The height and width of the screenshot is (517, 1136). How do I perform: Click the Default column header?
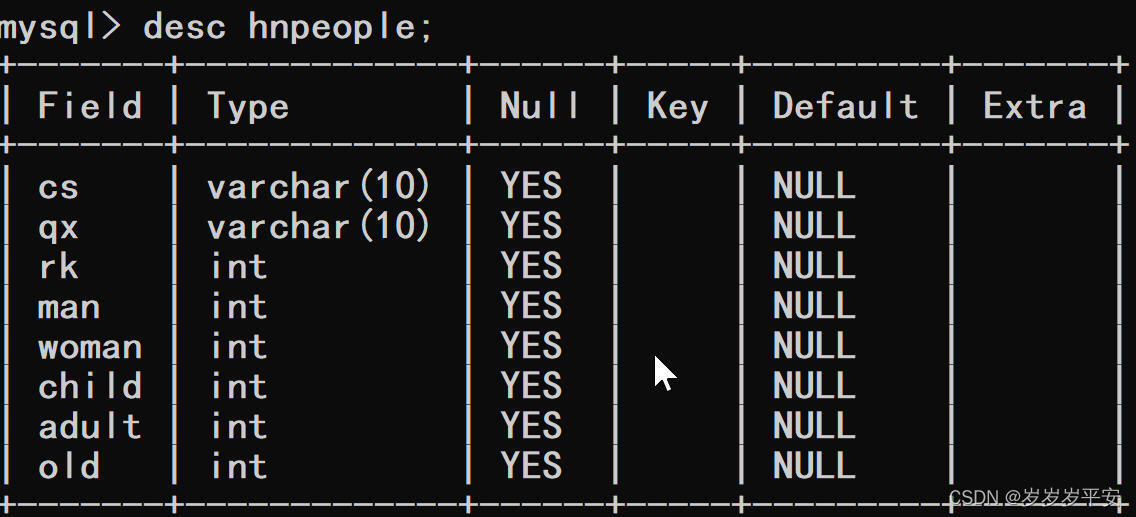845,106
